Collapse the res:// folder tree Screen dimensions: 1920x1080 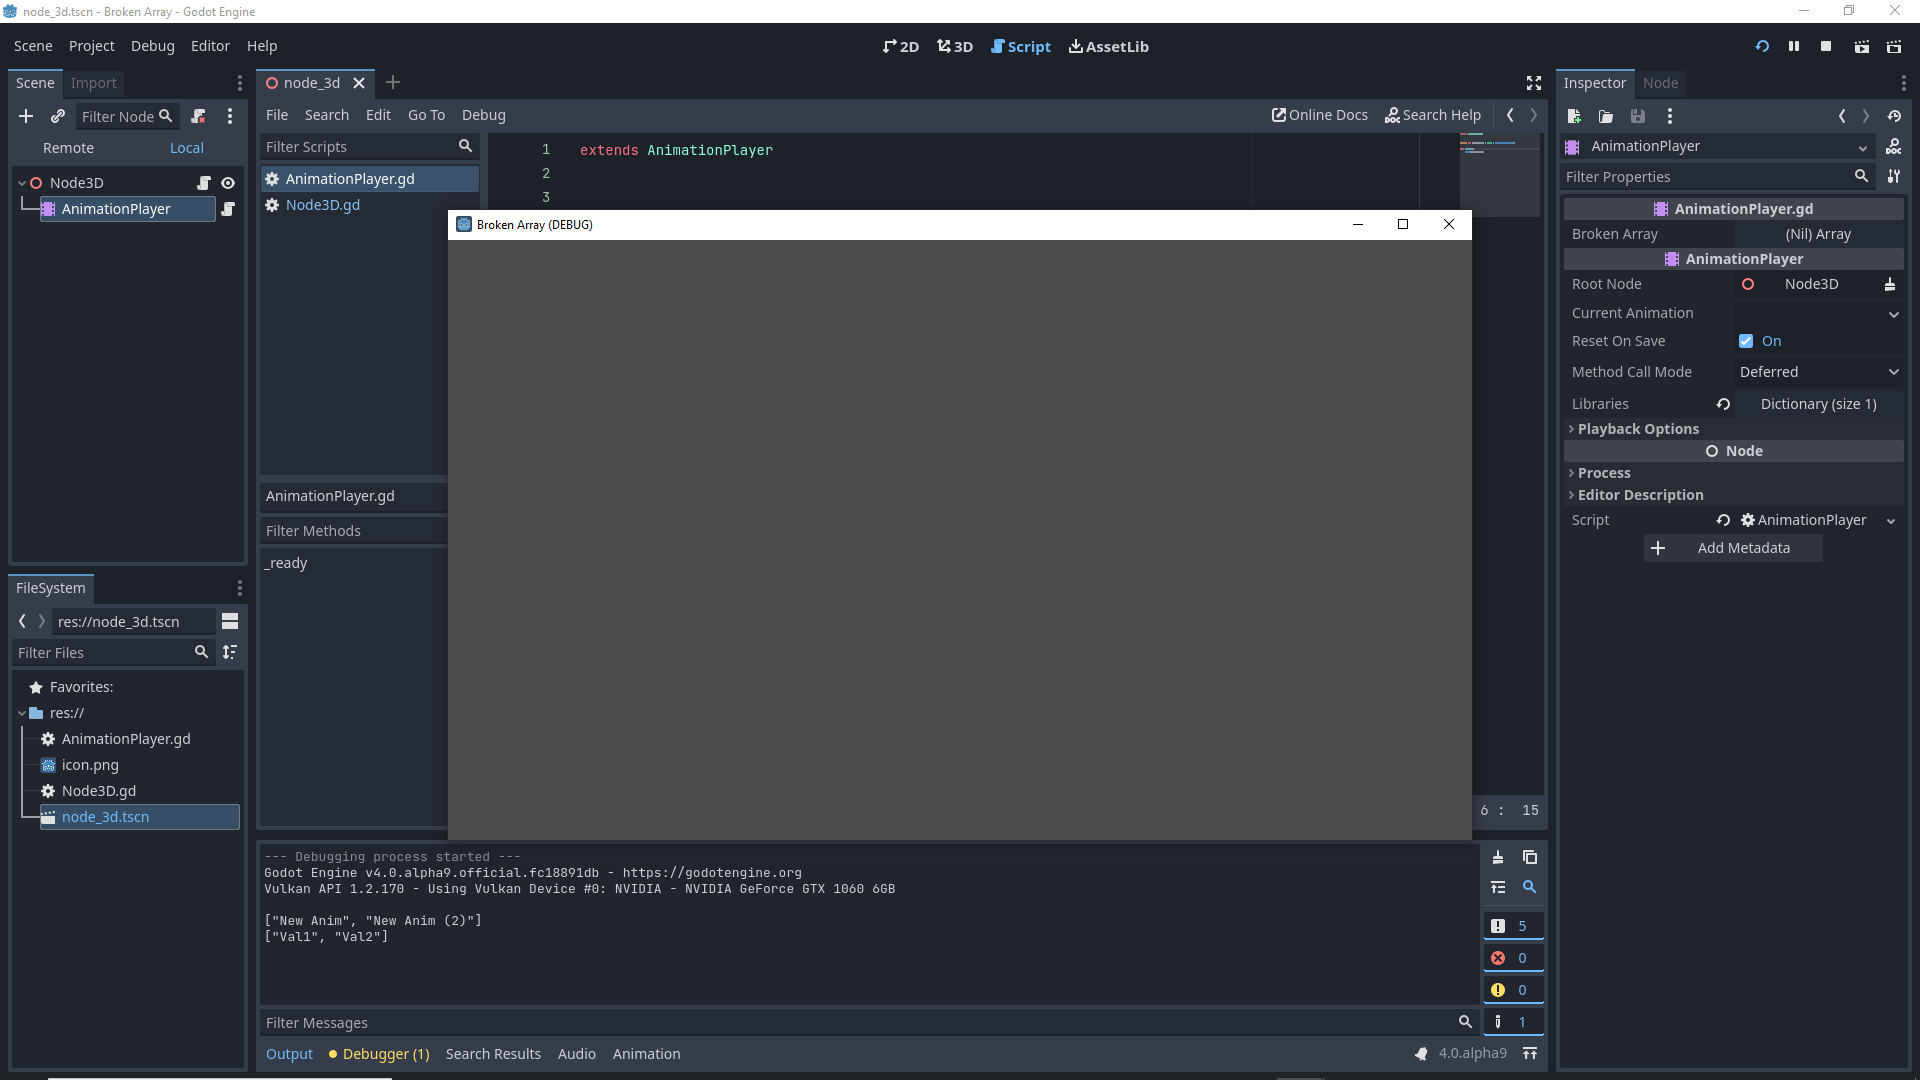(x=21, y=712)
